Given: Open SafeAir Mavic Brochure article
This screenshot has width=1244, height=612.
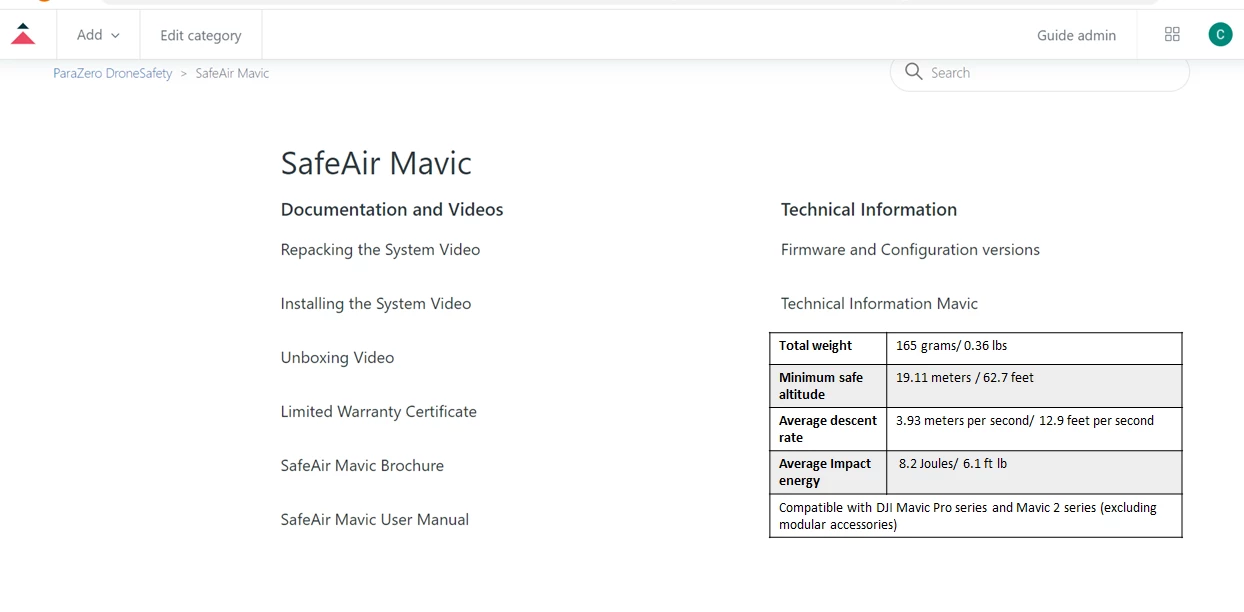Looking at the screenshot, I should (x=362, y=465).
